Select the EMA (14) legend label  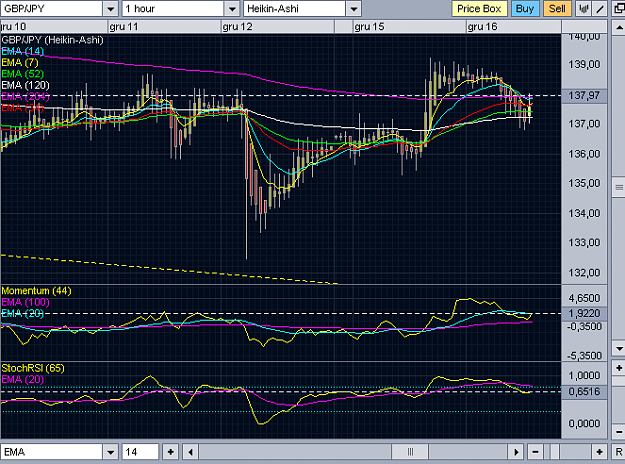(x=22, y=51)
